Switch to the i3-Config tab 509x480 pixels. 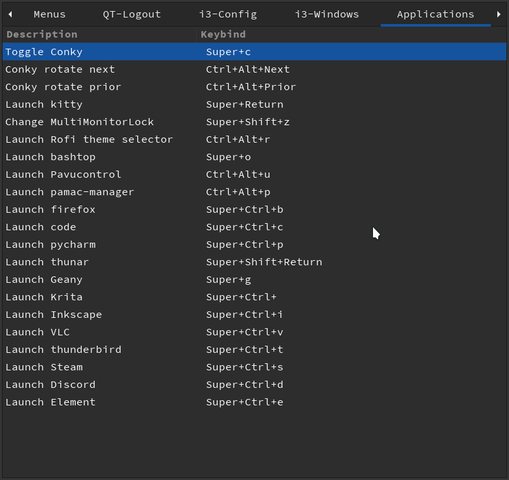(x=228, y=14)
